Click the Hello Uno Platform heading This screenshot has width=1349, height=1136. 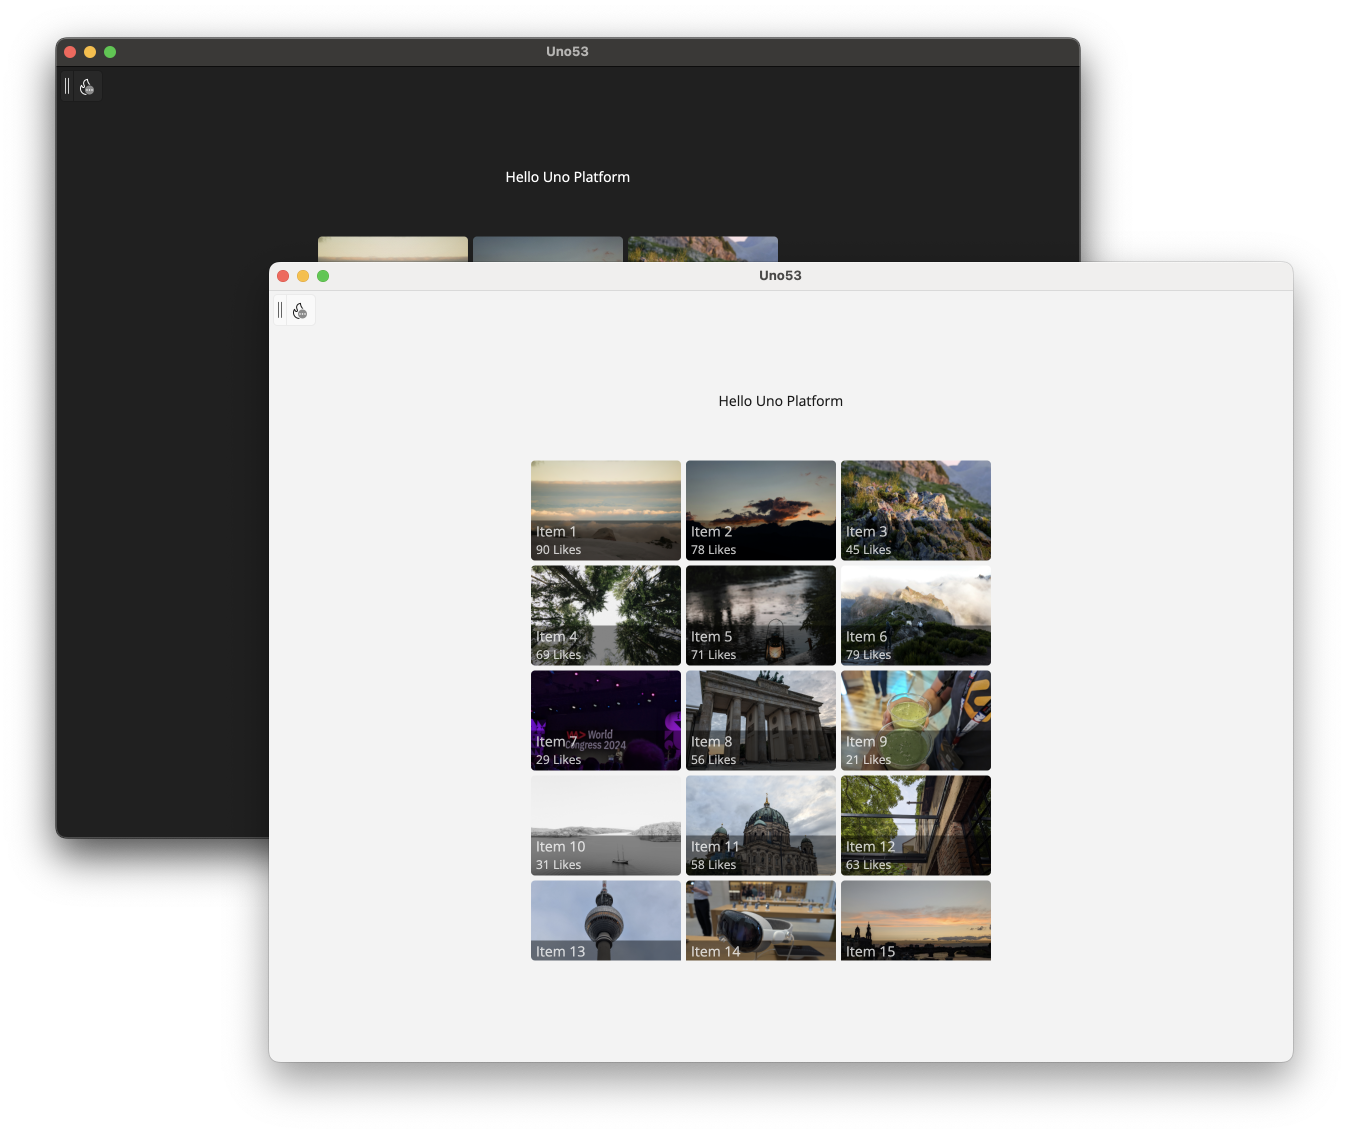coord(780,400)
